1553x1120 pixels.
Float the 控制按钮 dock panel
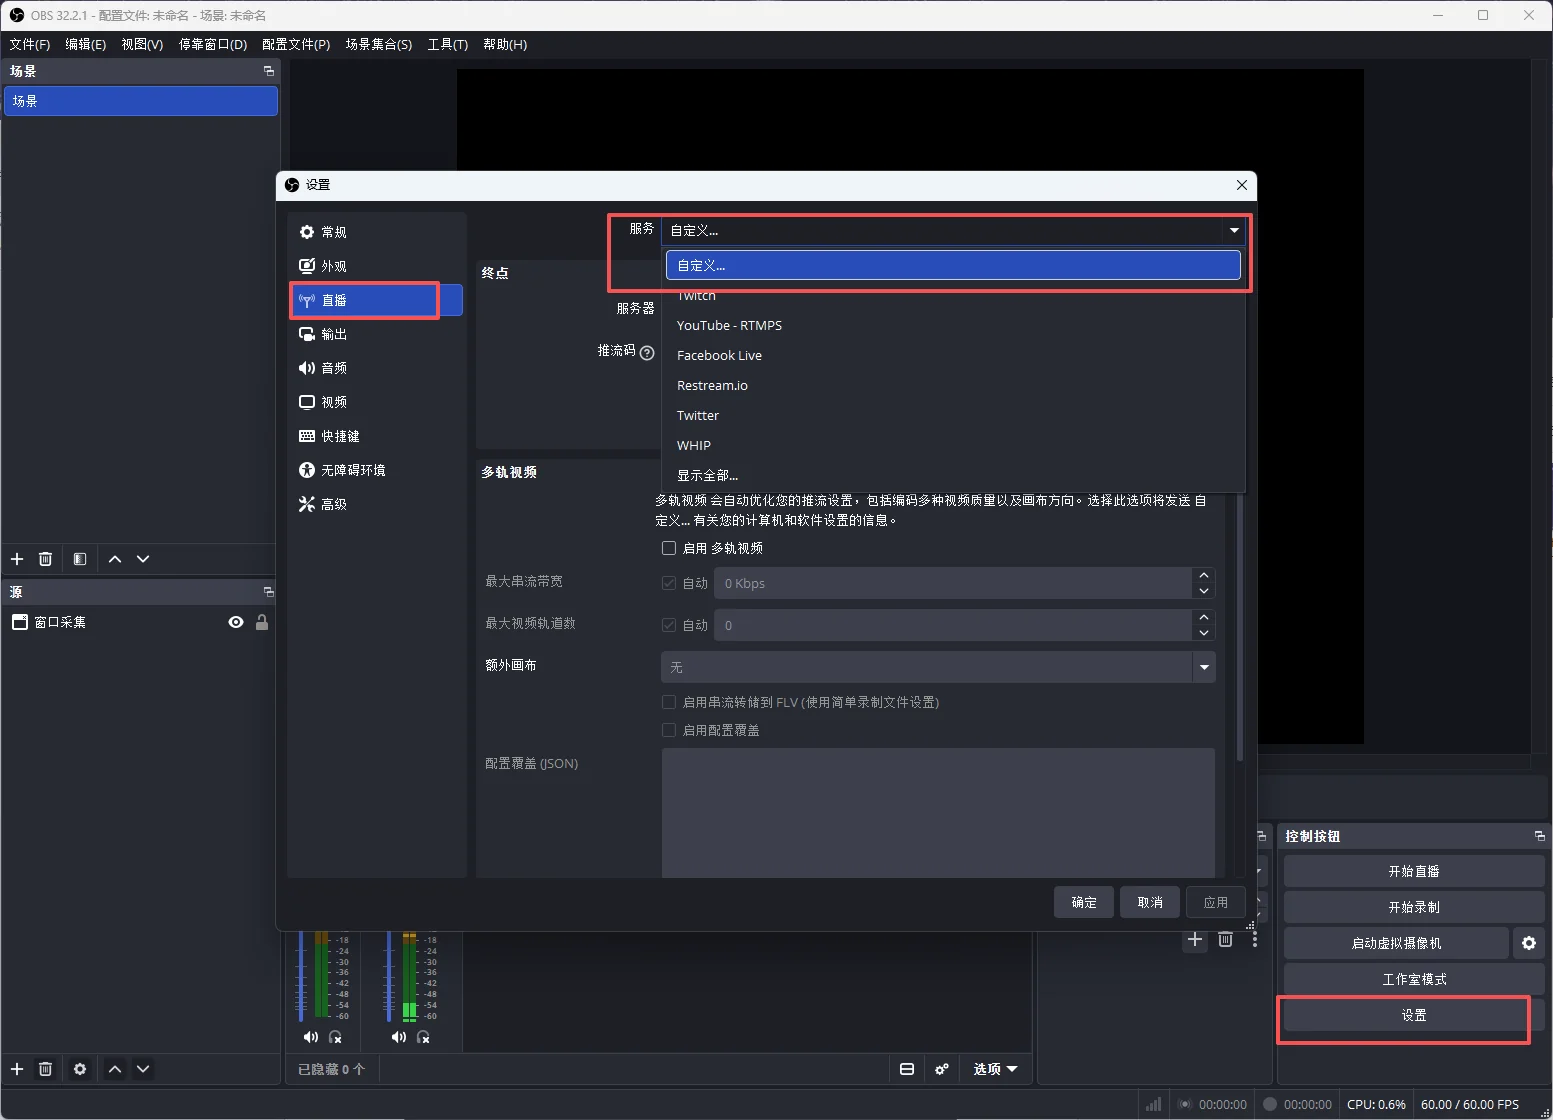pyautogui.click(x=1539, y=836)
